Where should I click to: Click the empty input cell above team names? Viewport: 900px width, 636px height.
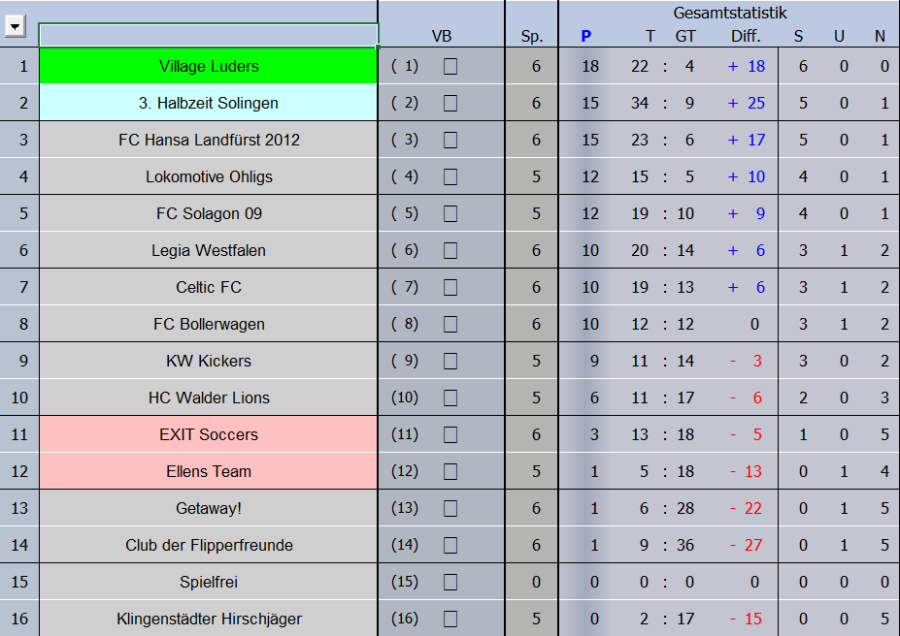click(208, 35)
